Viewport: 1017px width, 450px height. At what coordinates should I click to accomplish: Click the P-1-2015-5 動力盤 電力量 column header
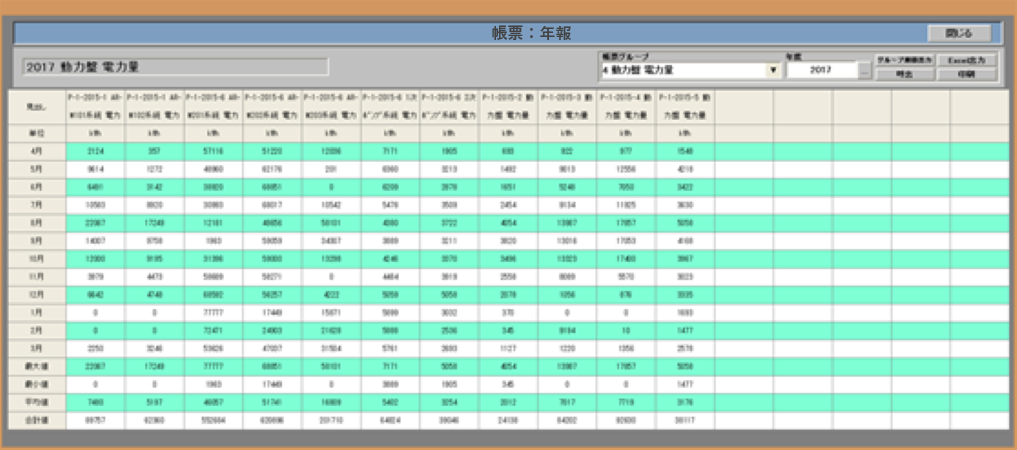click(x=686, y=107)
